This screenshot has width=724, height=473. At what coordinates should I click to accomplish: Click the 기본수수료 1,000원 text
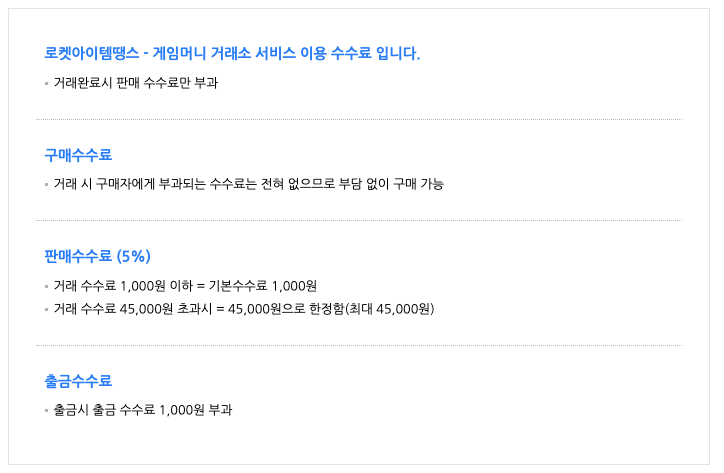[273, 285]
